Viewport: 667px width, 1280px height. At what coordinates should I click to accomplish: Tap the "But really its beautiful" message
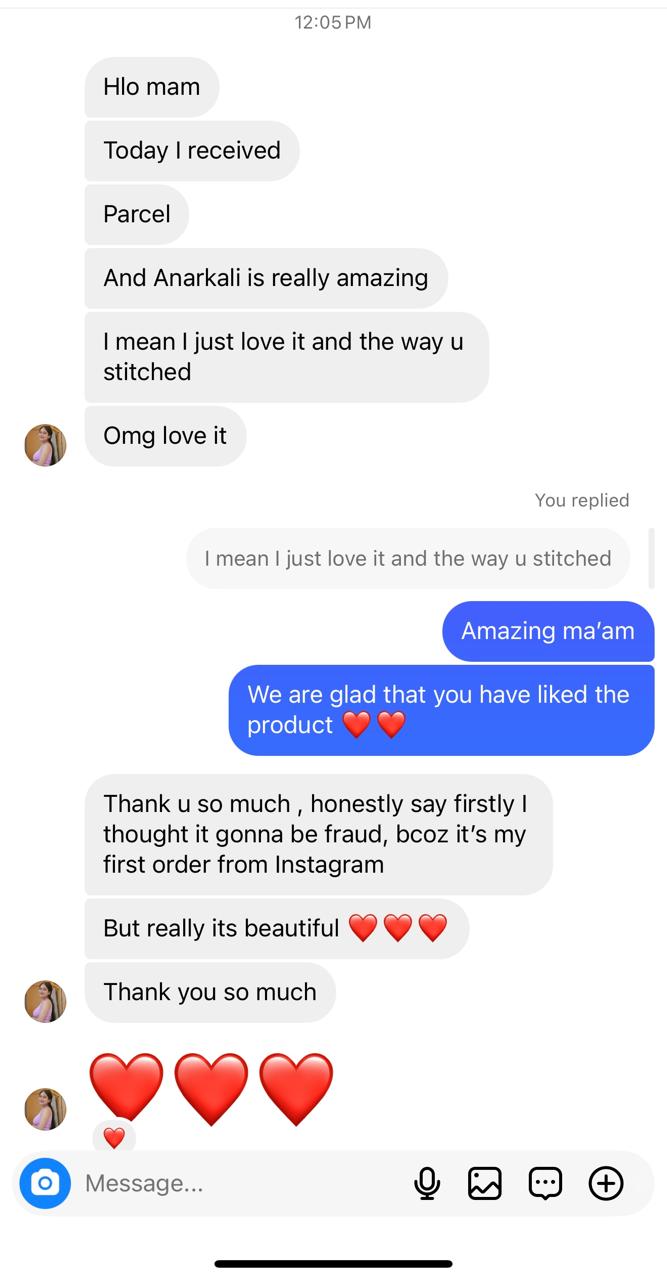[275, 928]
